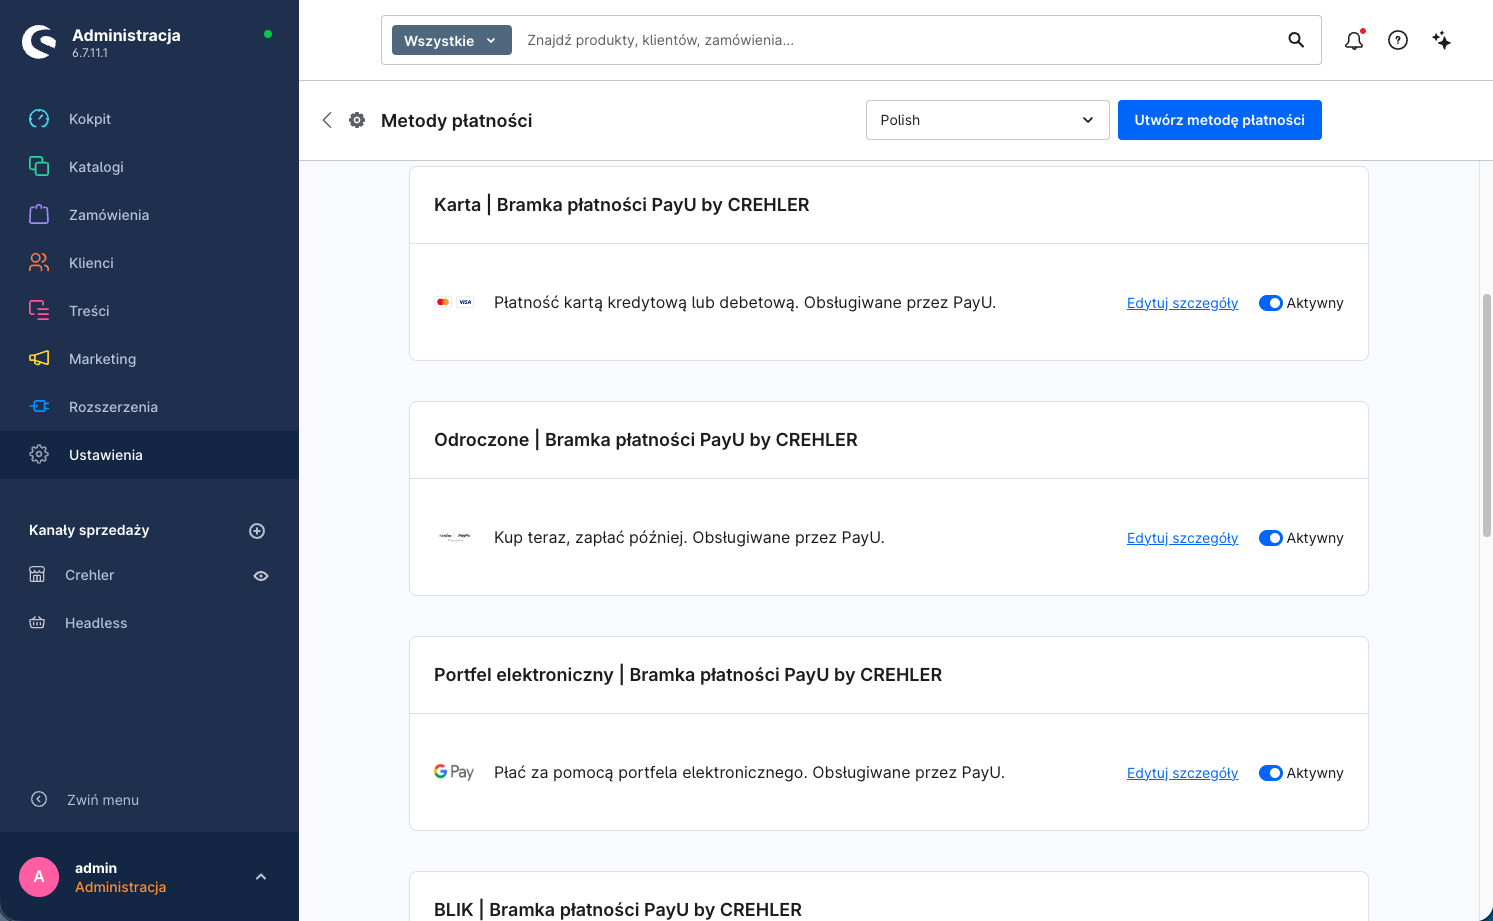
Task: Click Portfel elektroniczny card heading
Action: click(x=688, y=675)
